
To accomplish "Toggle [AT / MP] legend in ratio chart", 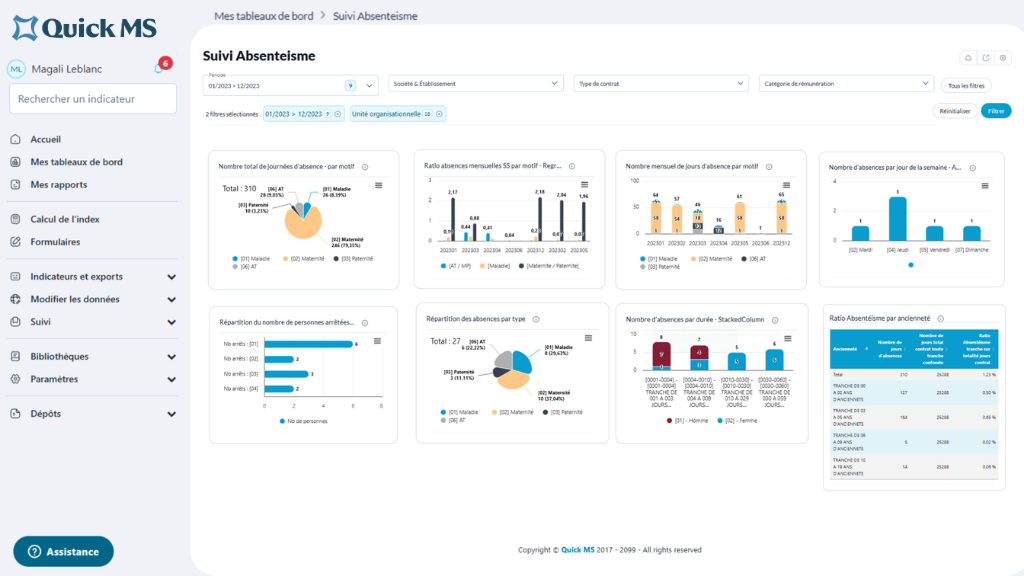I will point(456,266).
